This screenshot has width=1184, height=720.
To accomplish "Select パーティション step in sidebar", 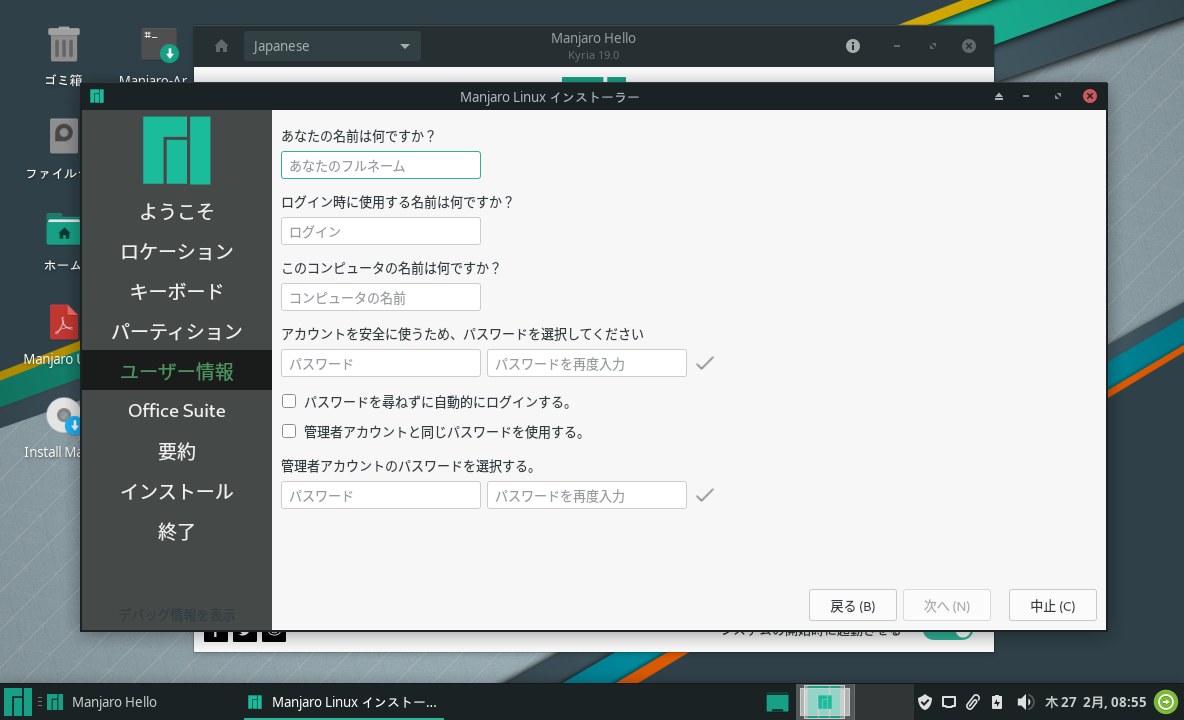I will click(x=177, y=331).
